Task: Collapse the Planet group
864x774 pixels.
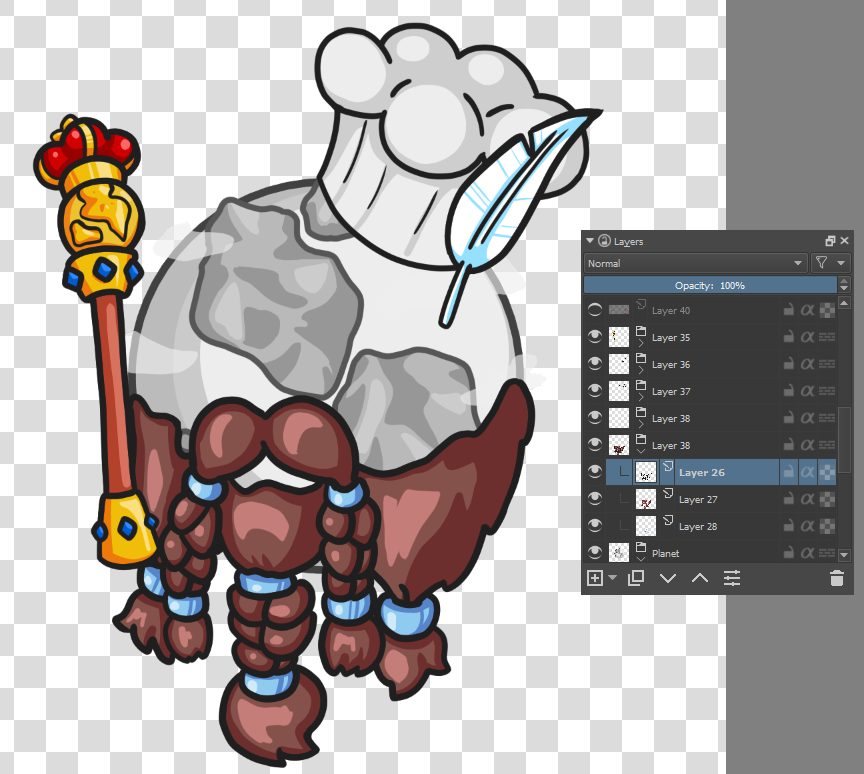Action: click(641, 559)
